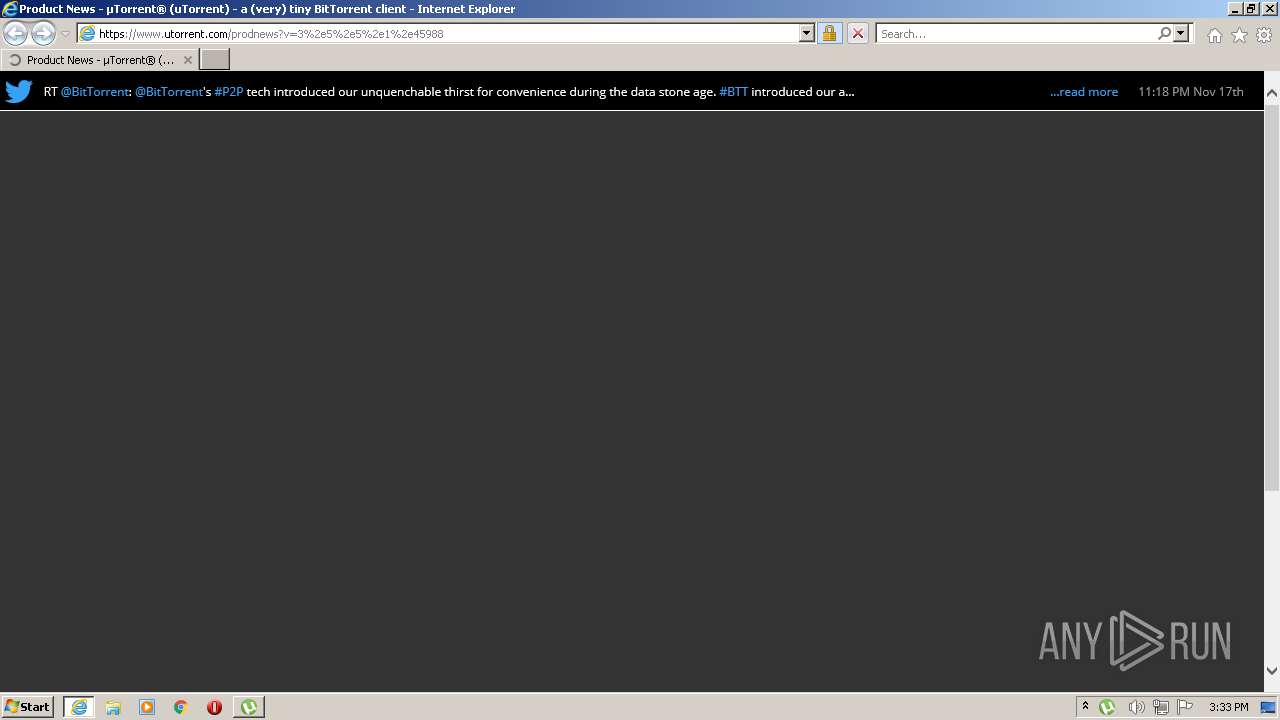Show hidden tray icons arrow
Screen dimensions: 1280x720
[1085, 707]
